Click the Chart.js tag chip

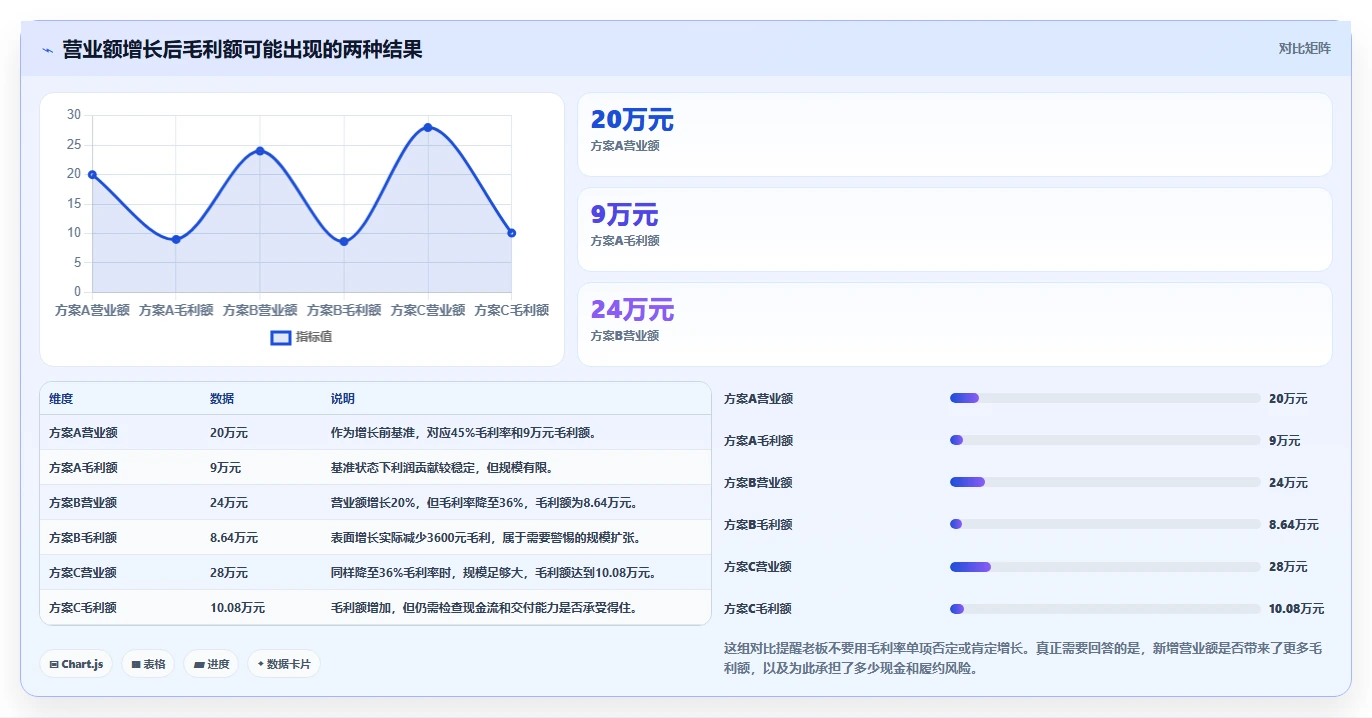point(76,664)
